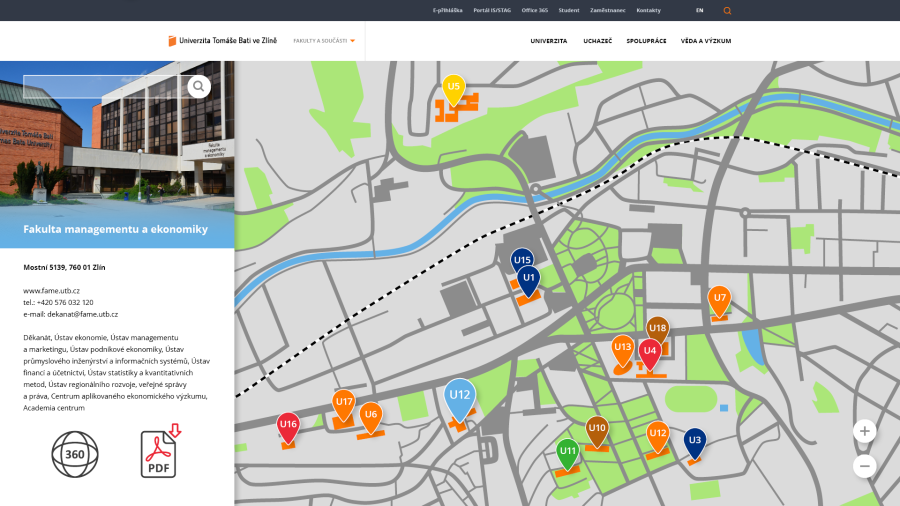The height and width of the screenshot is (506, 900).
Task: Select the dark blue U15 map pin
Action: pyautogui.click(x=522, y=260)
